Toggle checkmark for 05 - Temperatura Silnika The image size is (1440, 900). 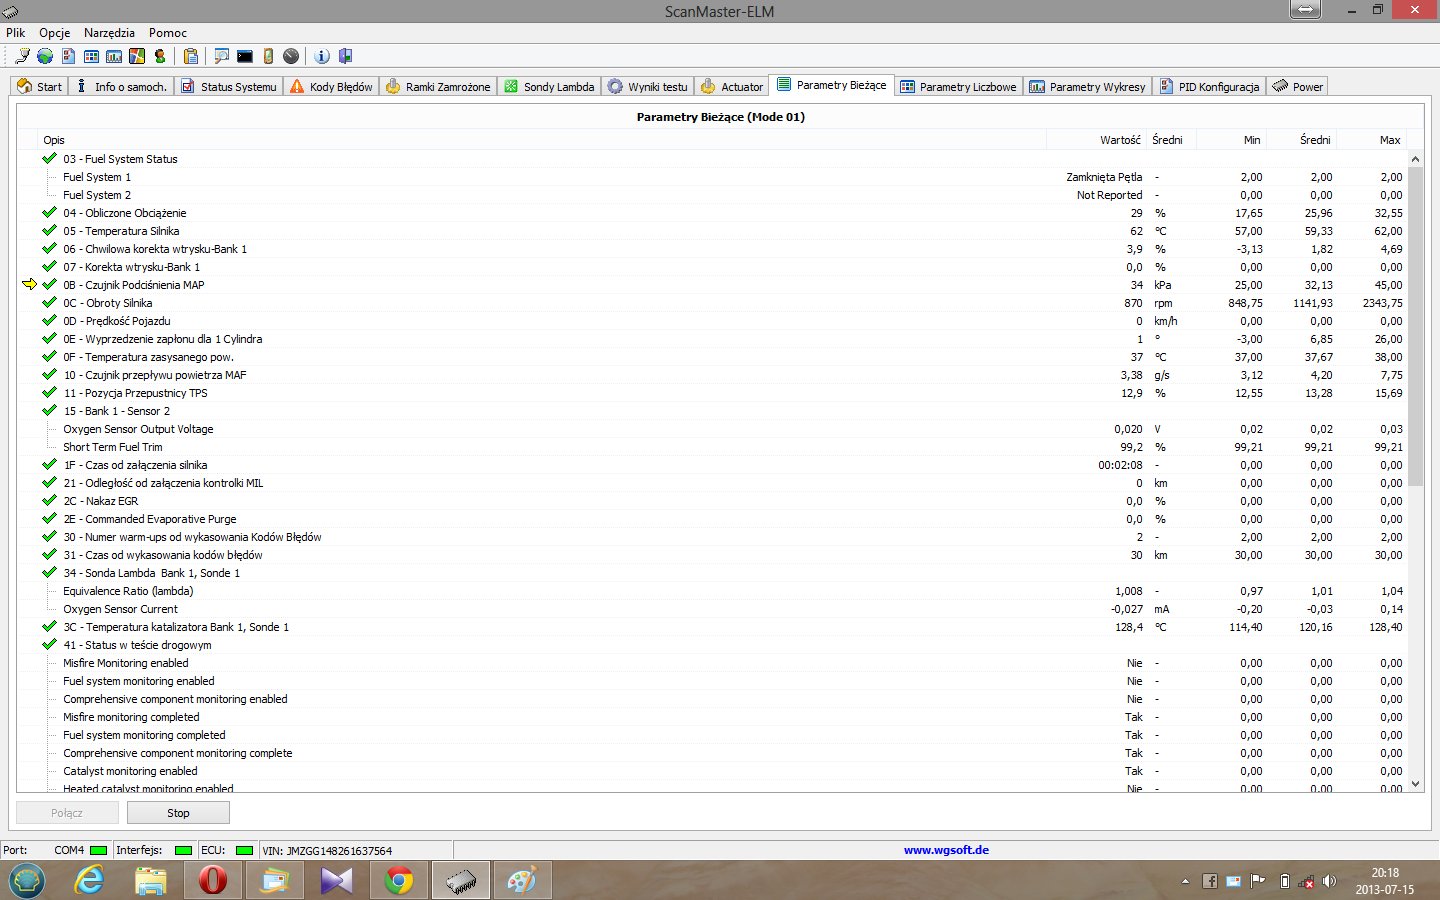click(x=49, y=231)
